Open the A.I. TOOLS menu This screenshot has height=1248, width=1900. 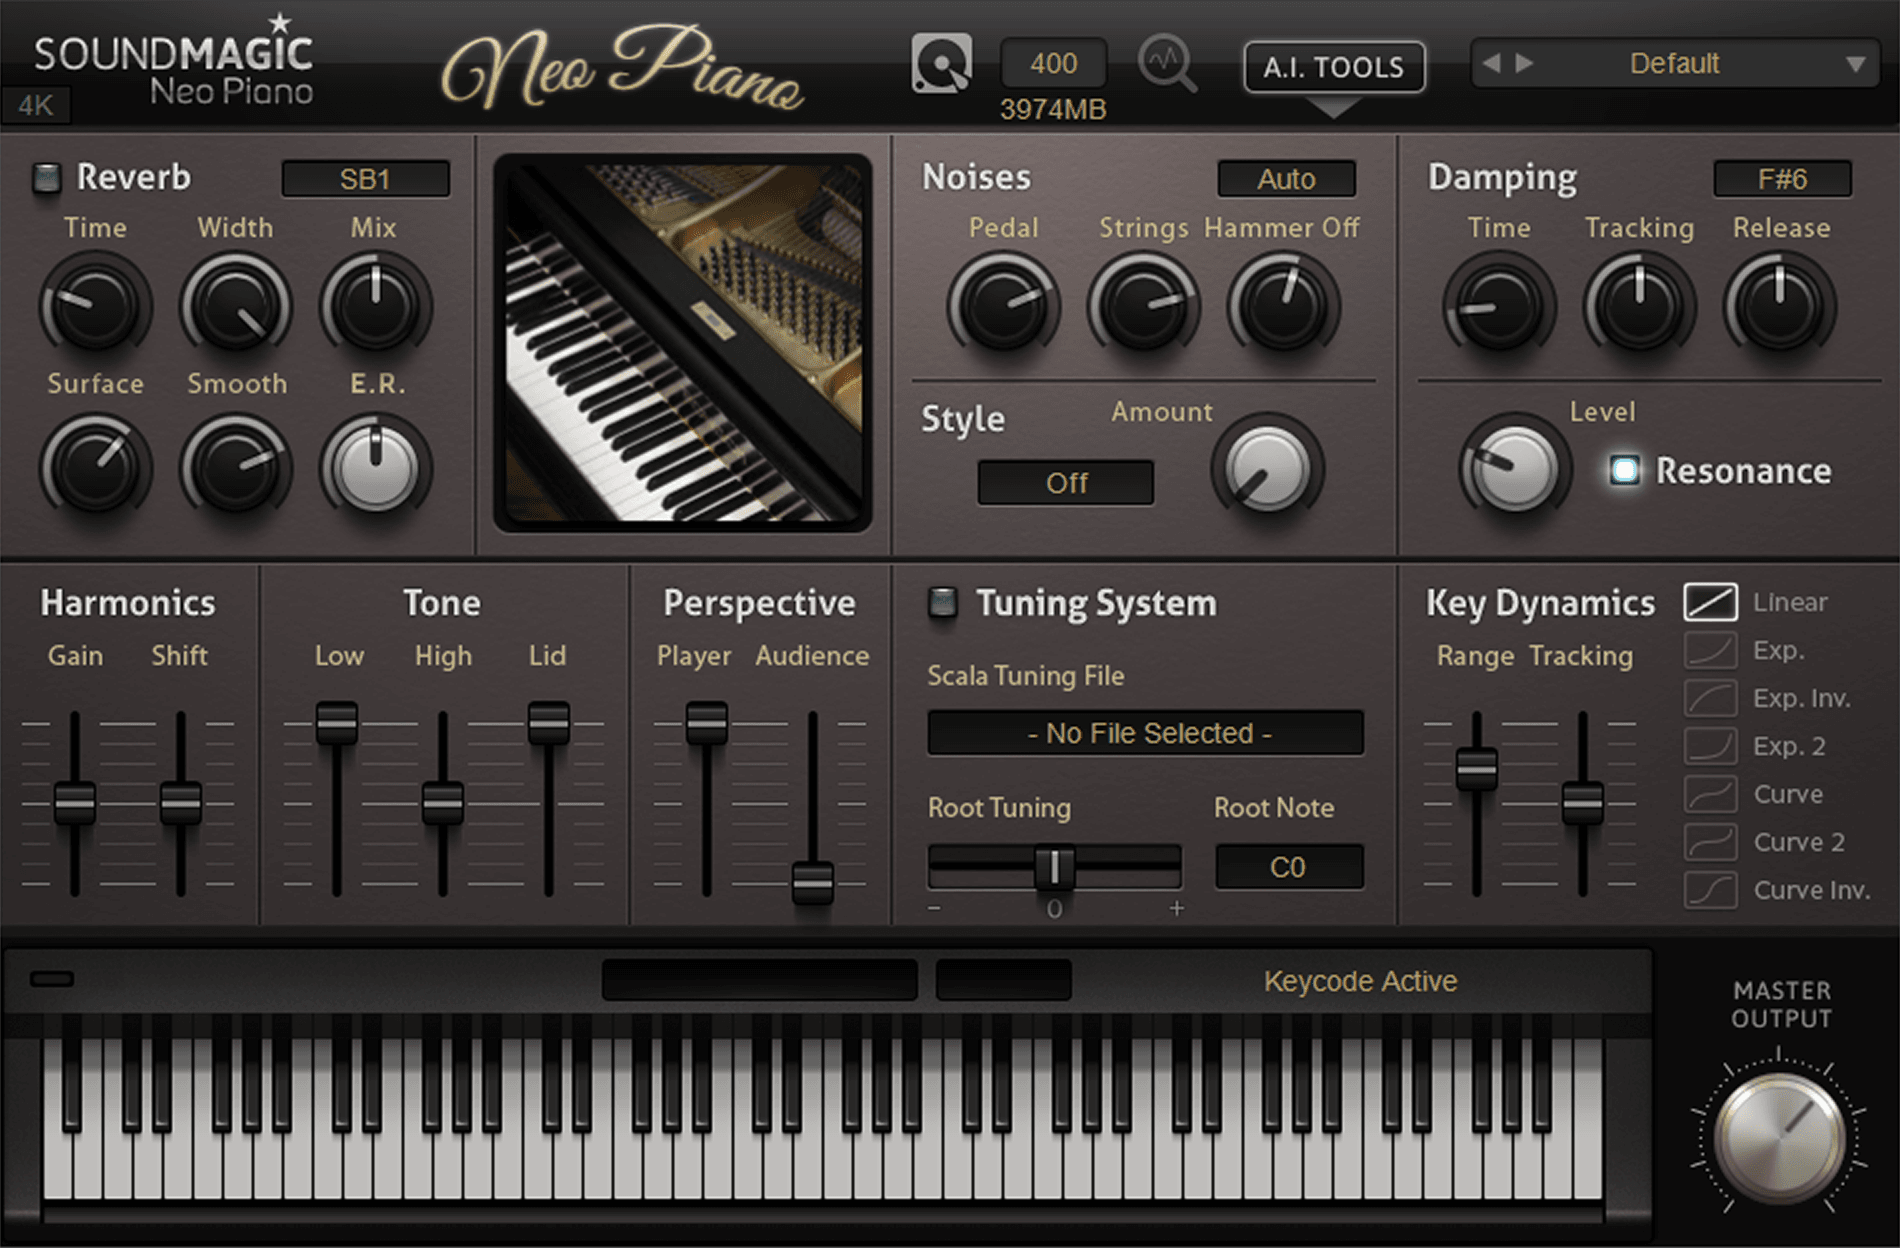[x=1333, y=66]
